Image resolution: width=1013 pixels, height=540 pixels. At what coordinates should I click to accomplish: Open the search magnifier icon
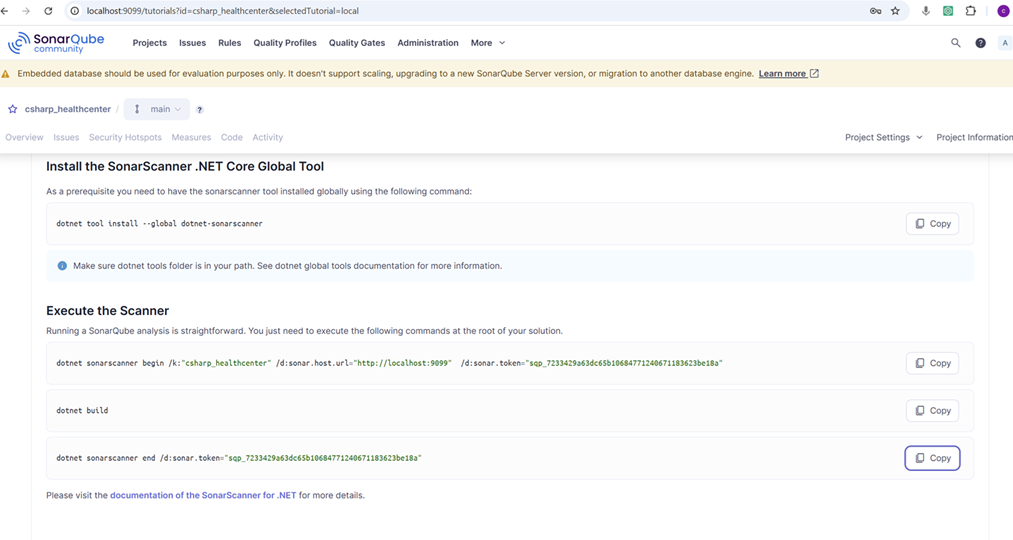click(x=956, y=43)
